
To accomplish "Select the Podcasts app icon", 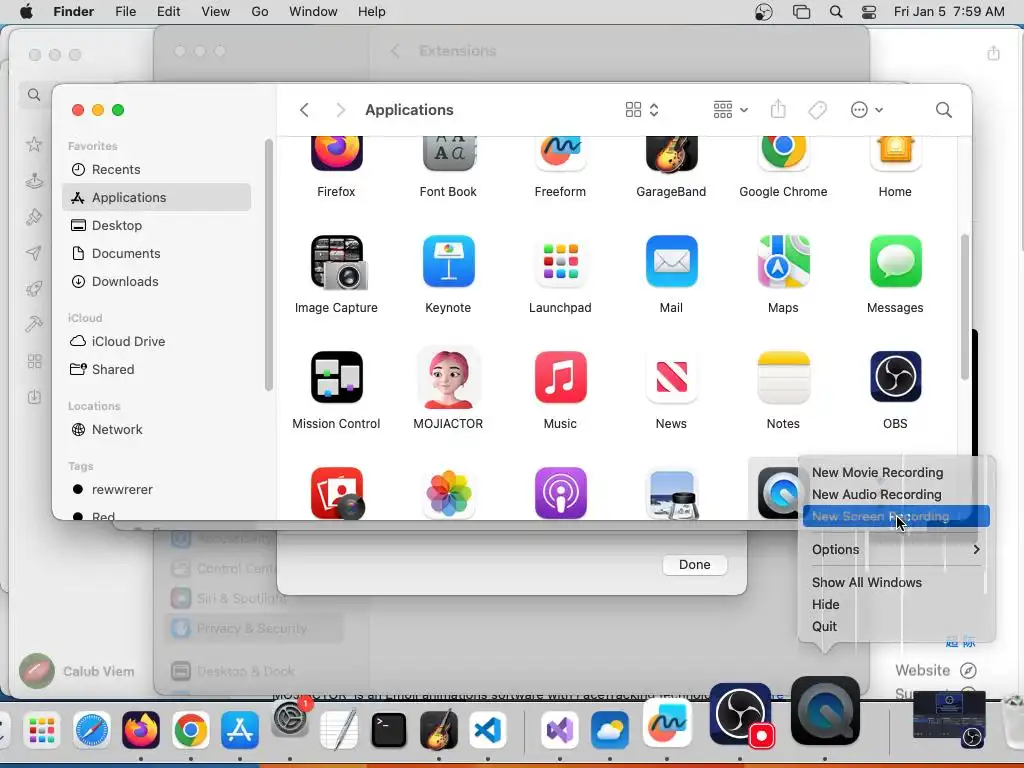I will coord(560,493).
